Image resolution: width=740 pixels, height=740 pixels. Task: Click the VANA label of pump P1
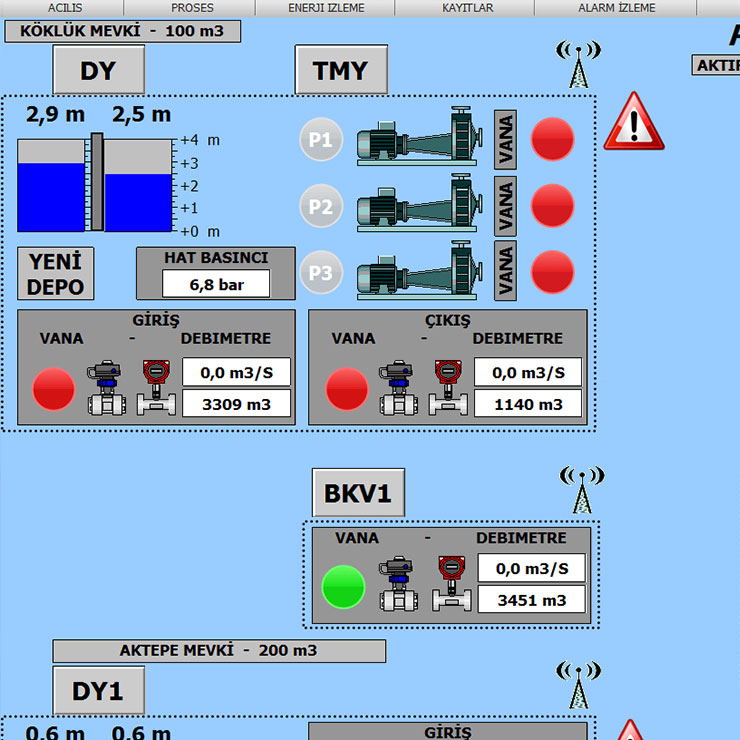505,140
